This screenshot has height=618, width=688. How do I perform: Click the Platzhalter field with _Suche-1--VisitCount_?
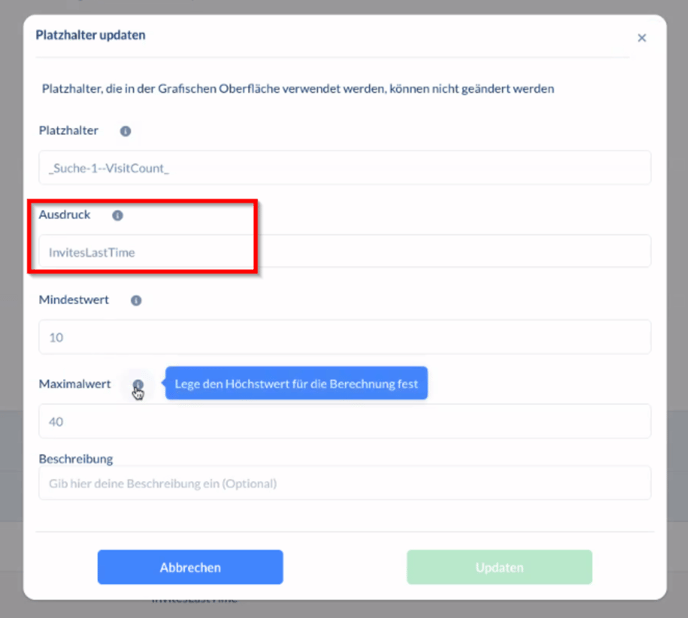point(344,168)
